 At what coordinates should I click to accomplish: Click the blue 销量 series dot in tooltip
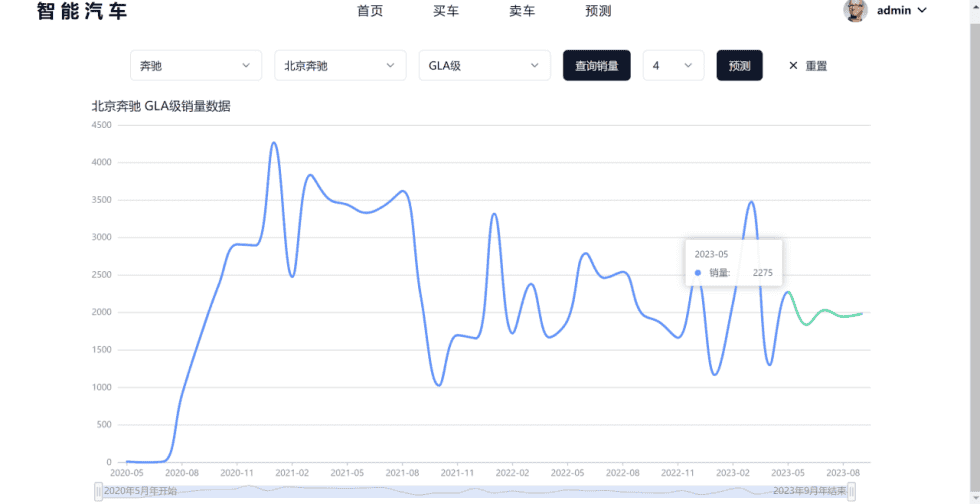tap(698, 273)
